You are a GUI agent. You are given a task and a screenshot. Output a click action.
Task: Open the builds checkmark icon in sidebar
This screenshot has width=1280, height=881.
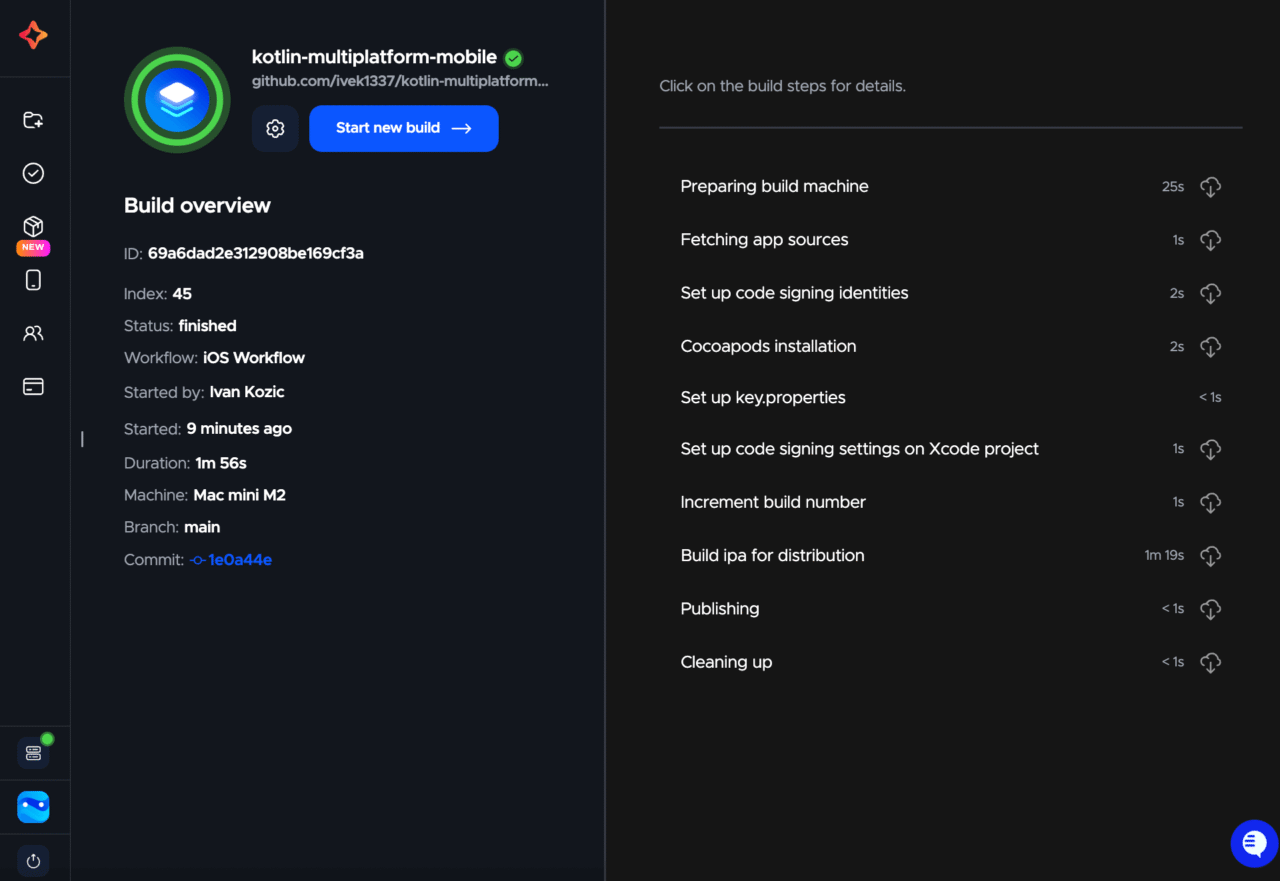point(33,174)
